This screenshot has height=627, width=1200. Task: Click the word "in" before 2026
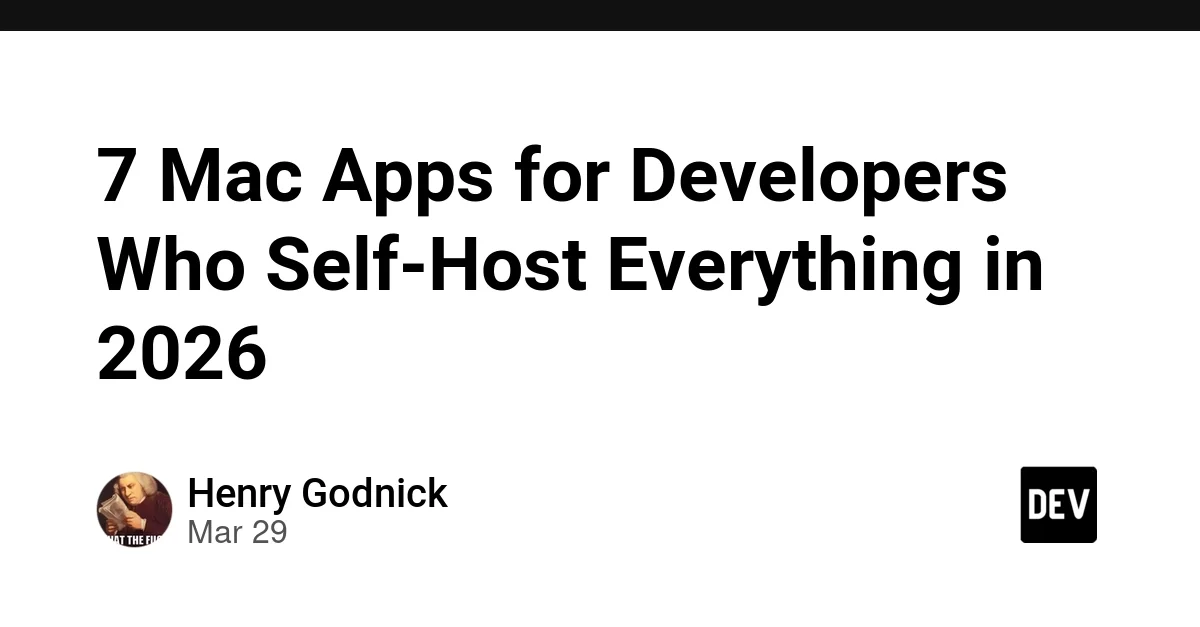[x=1012, y=265]
